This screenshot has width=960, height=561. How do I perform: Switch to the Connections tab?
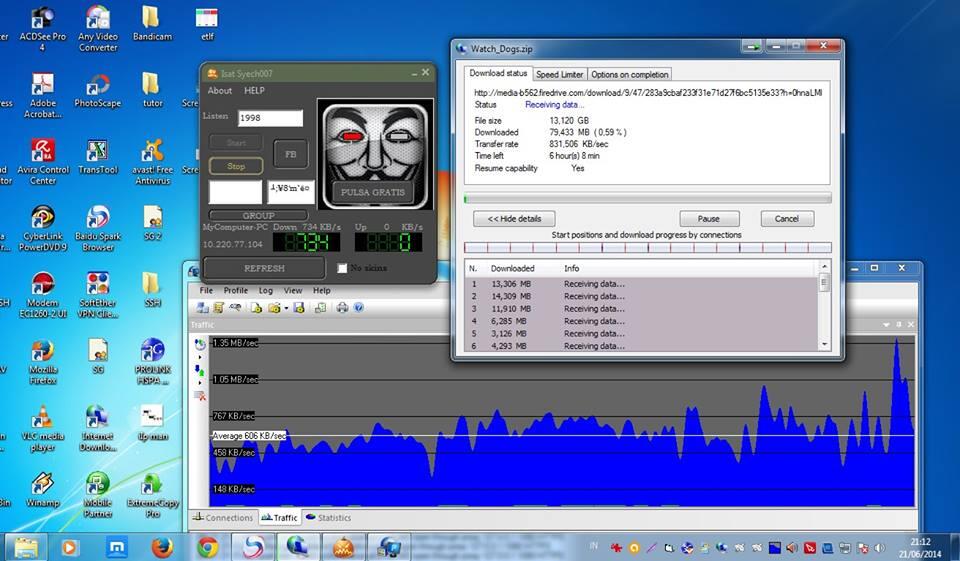pyautogui.click(x=223, y=518)
